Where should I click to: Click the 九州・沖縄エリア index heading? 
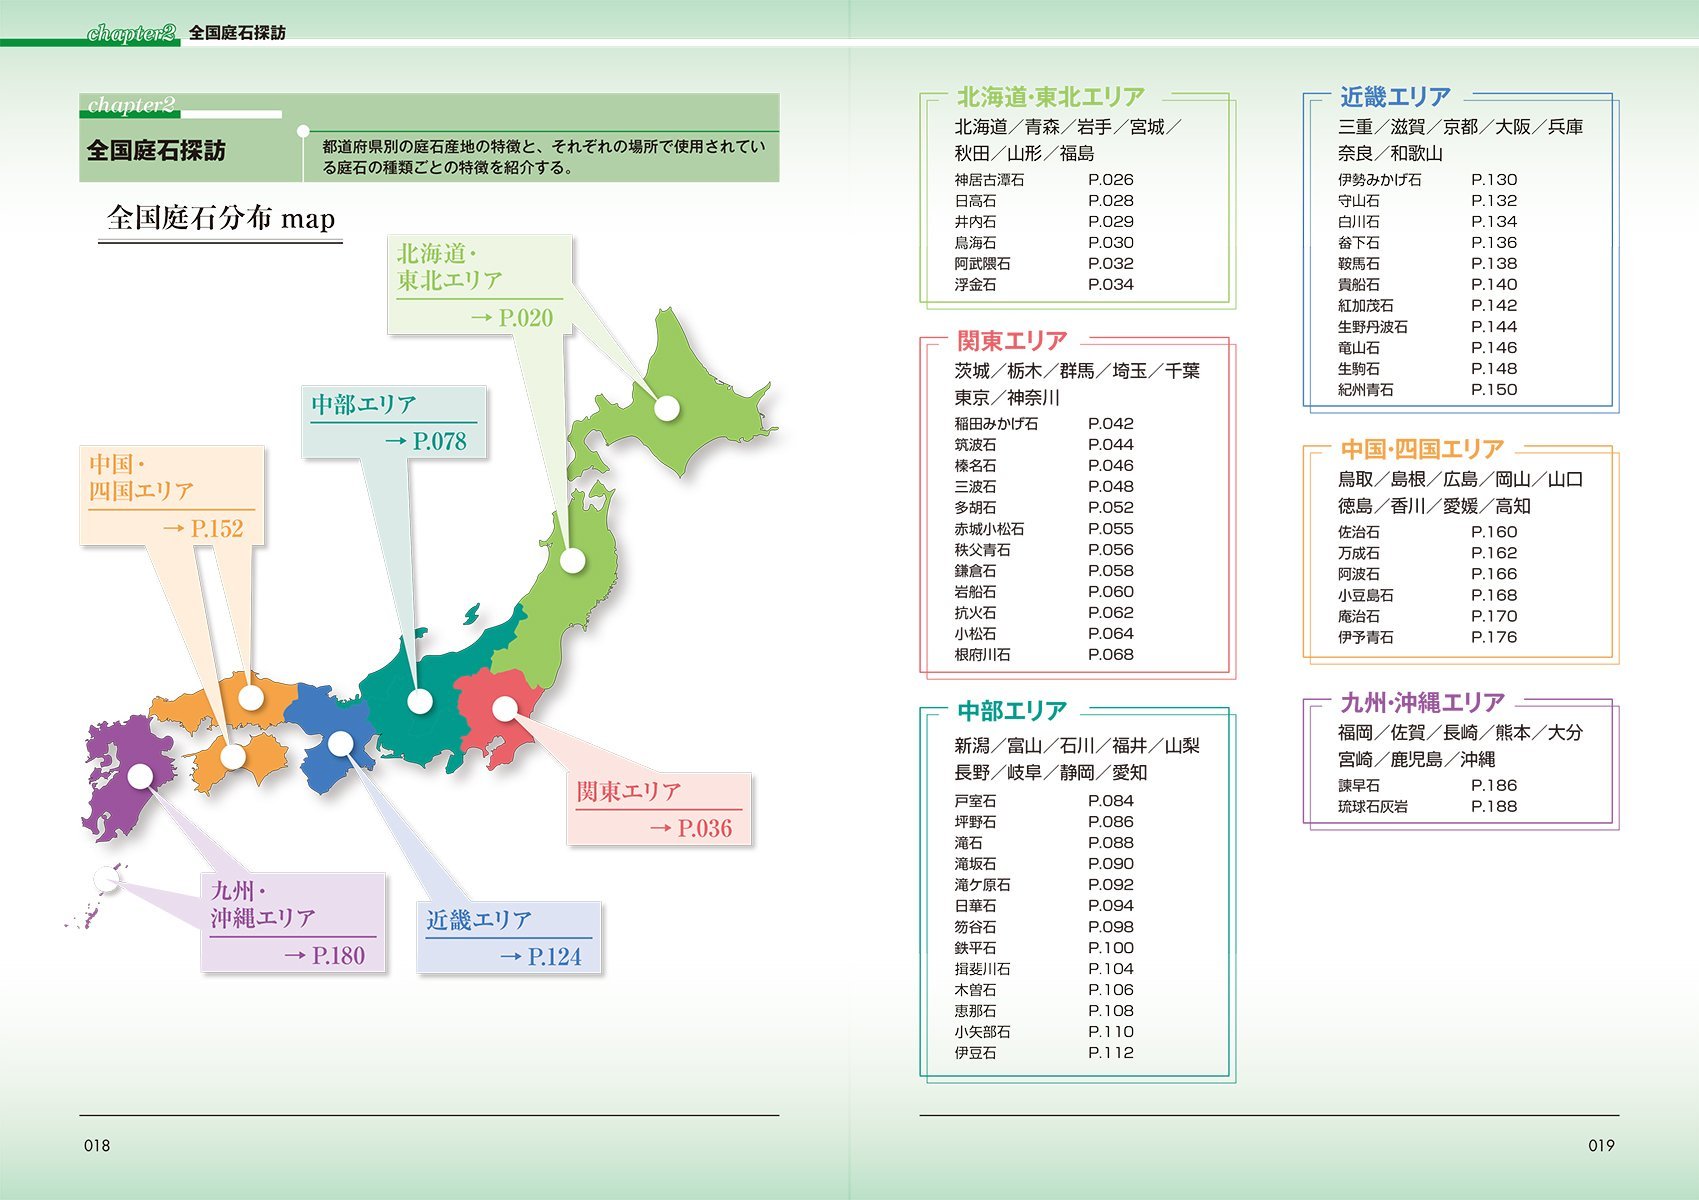[1422, 702]
